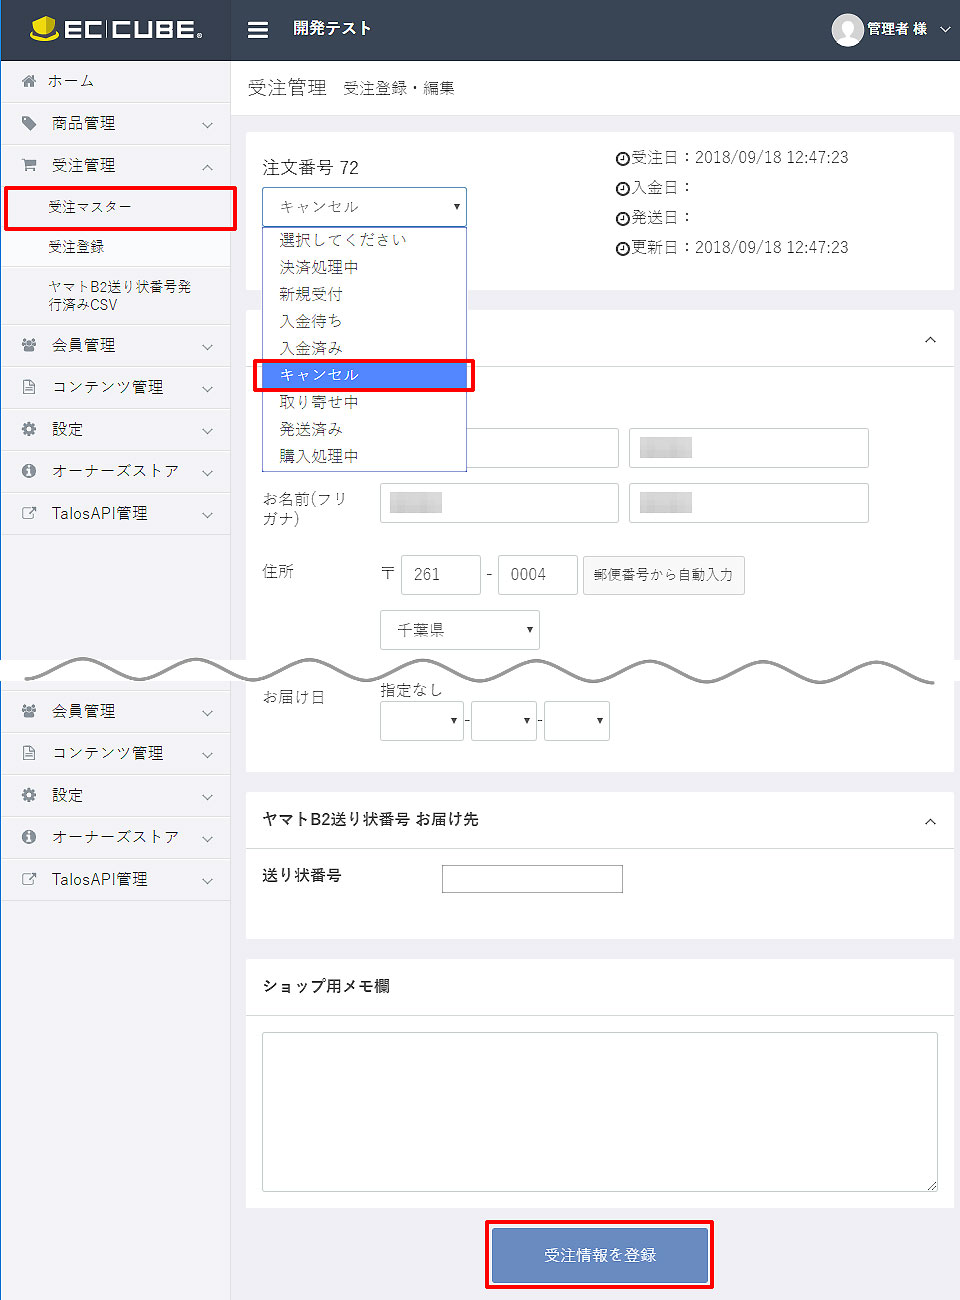Click the clock icon beside 発送日
Screen dimensions: 960x1300
coord(623,219)
